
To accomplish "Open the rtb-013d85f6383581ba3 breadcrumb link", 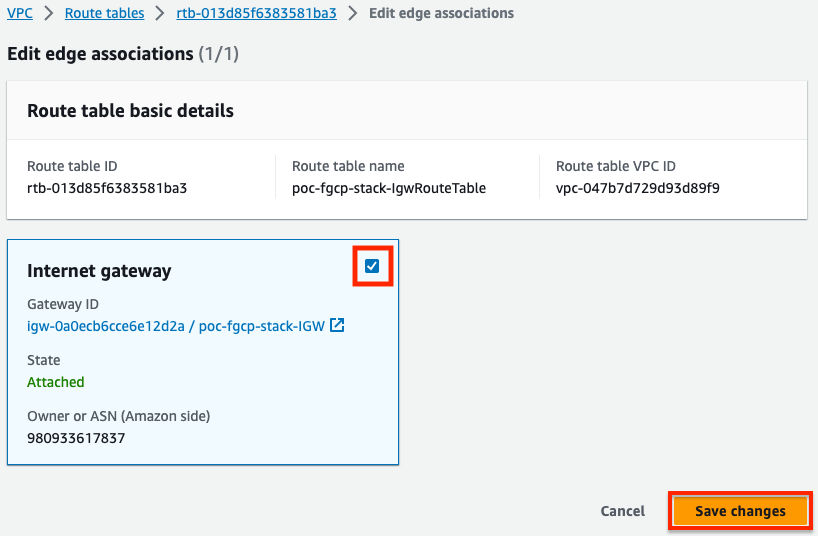I will click(256, 13).
